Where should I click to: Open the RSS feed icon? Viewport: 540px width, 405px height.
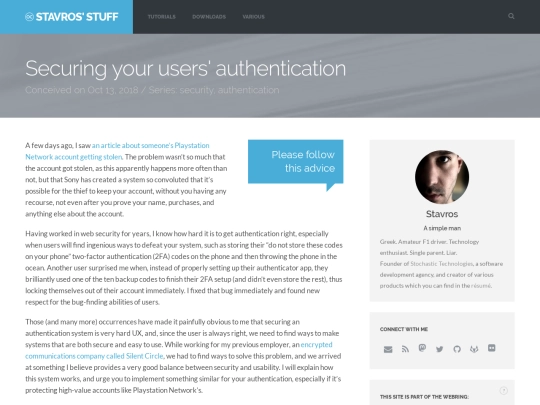pos(405,349)
